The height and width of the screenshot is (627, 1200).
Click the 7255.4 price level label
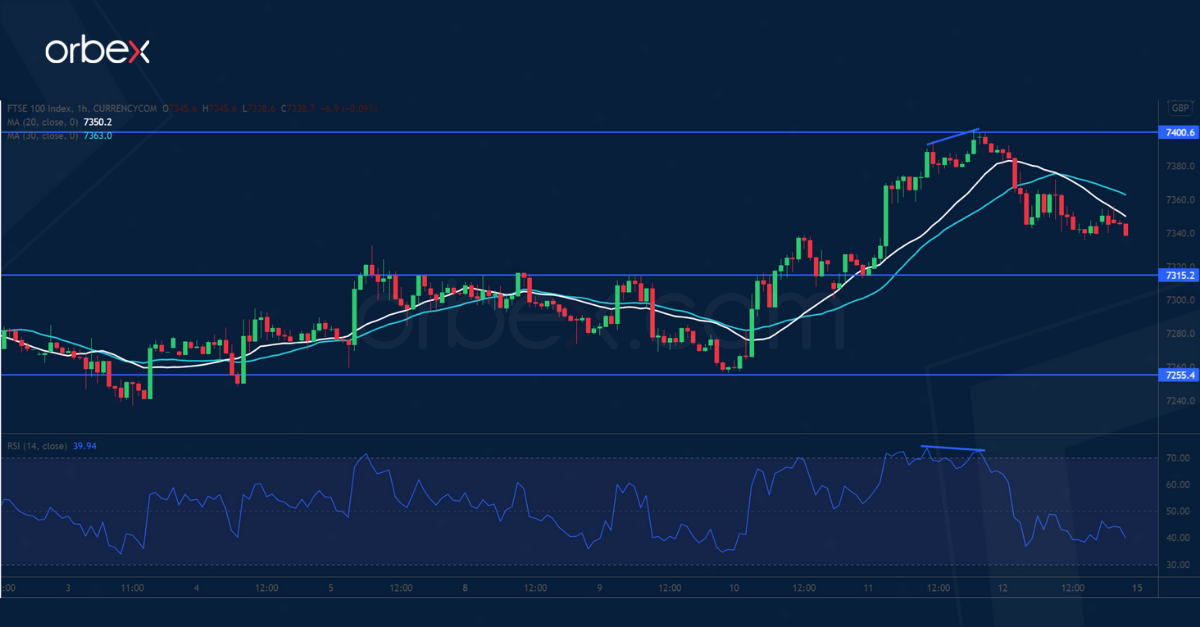click(1180, 375)
